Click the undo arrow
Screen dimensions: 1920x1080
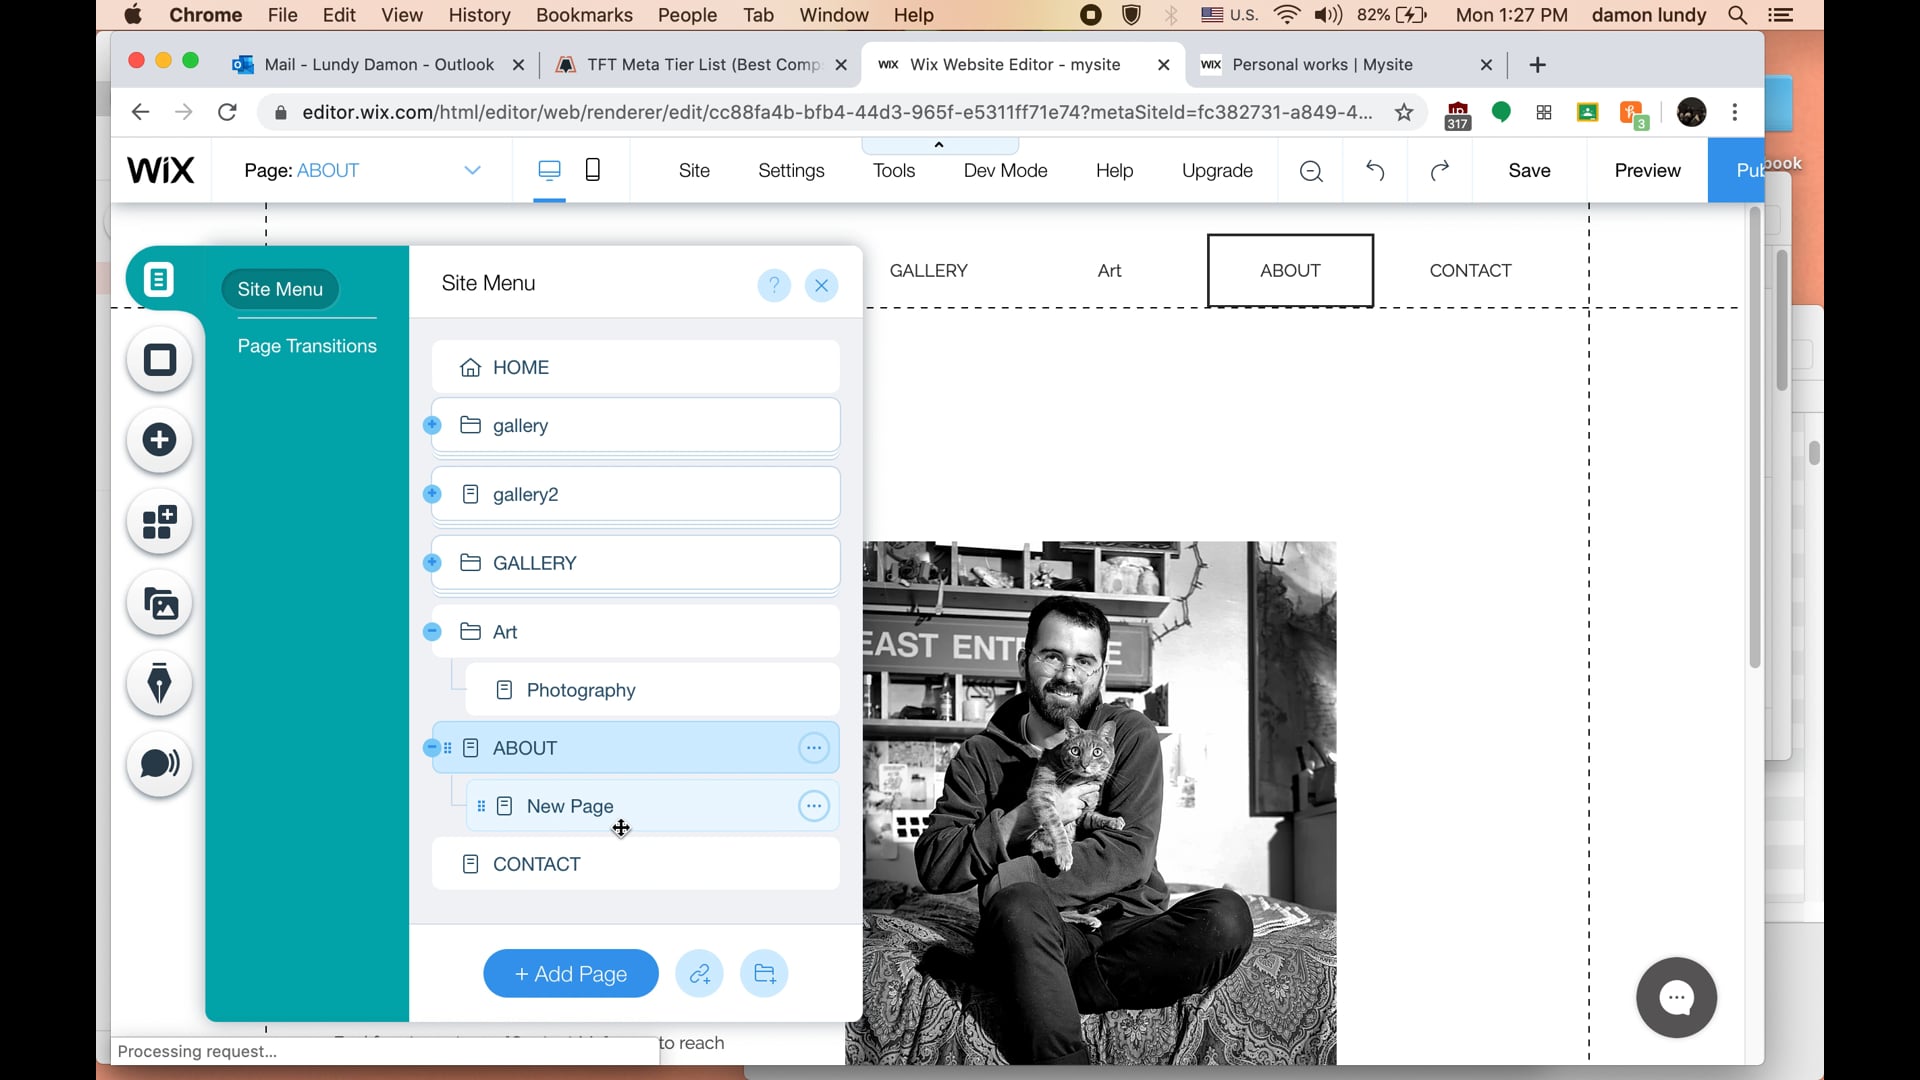[1375, 170]
